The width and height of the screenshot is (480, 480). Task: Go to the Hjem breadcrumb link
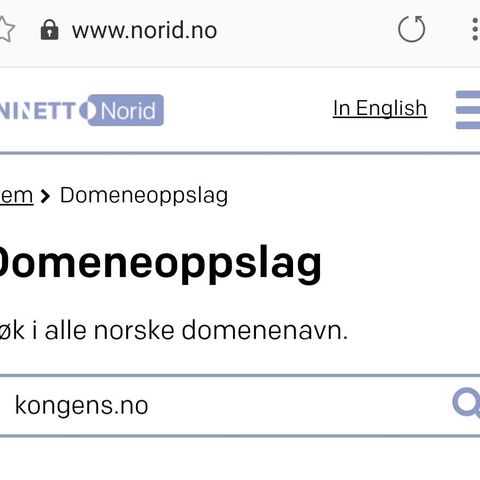click(x=17, y=195)
